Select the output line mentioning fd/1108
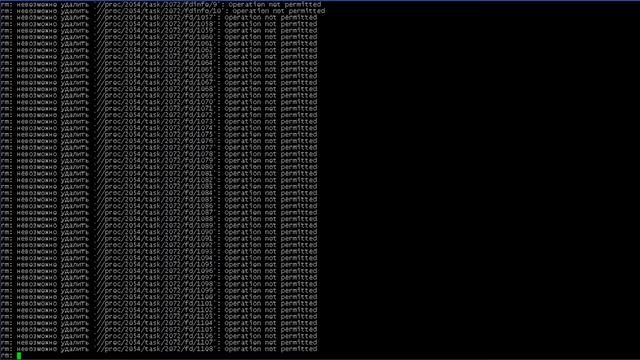 click(x=158, y=349)
